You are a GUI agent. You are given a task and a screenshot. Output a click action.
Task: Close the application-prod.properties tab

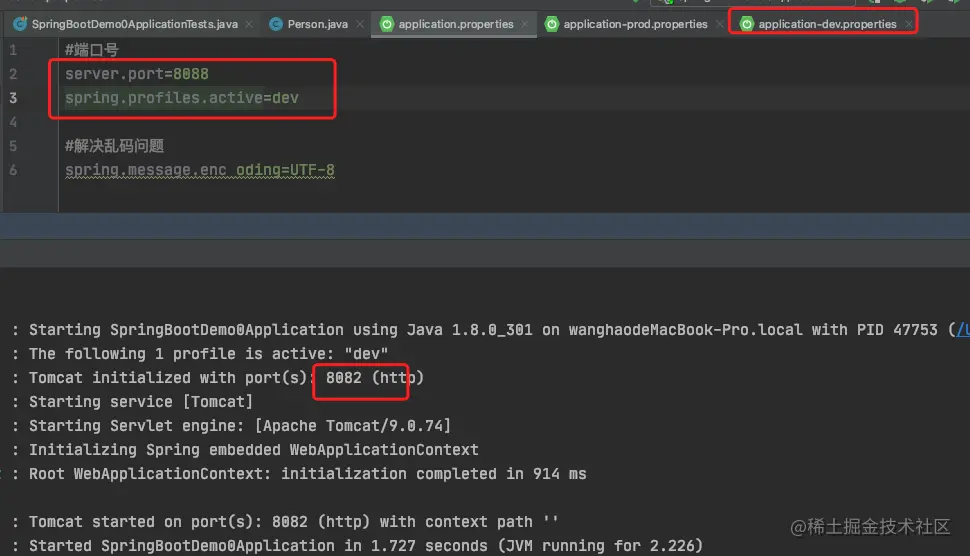pos(719,24)
